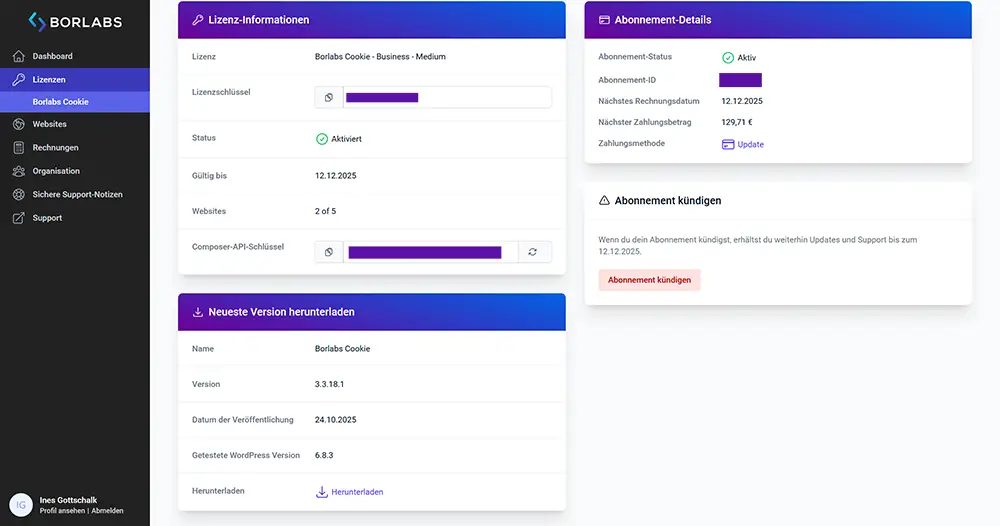The height and width of the screenshot is (526, 1000).
Task: Click the Lizenzen key icon in sidebar
Action: tap(18, 80)
